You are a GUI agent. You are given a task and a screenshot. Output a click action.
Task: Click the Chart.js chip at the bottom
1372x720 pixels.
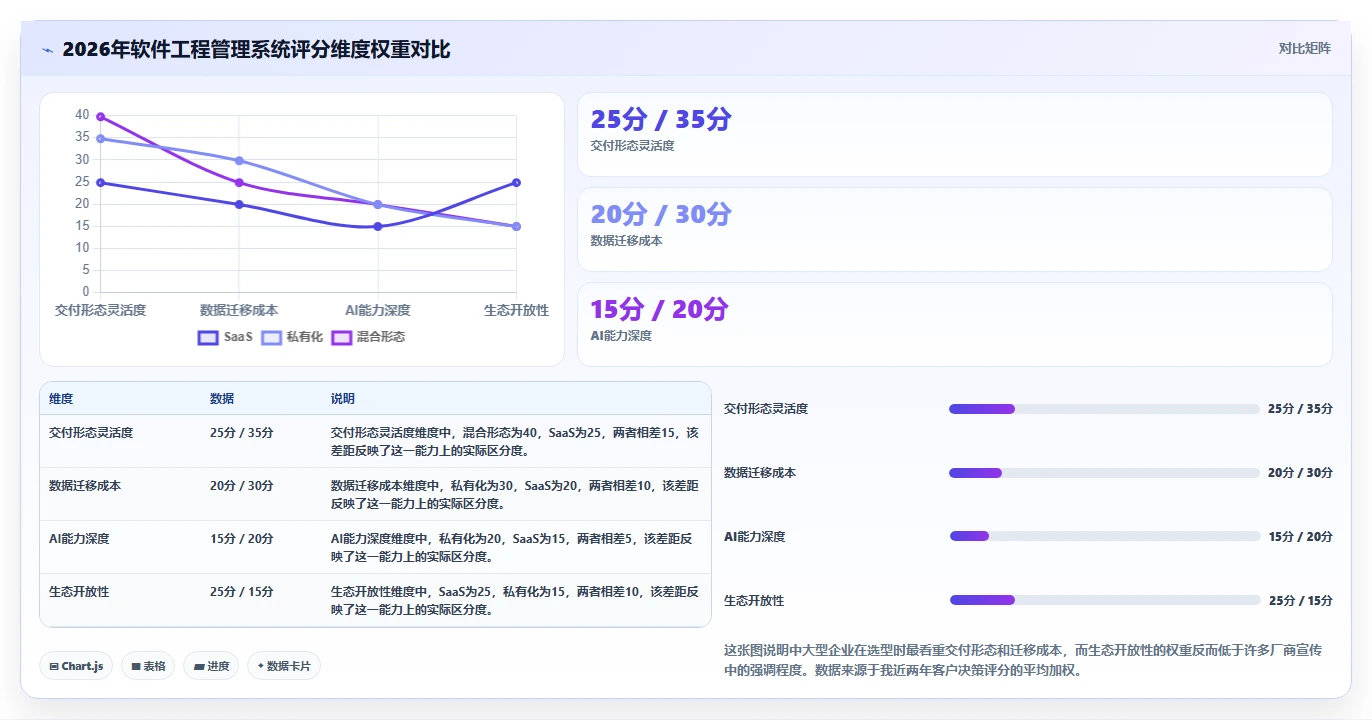[x=76, y=666]
